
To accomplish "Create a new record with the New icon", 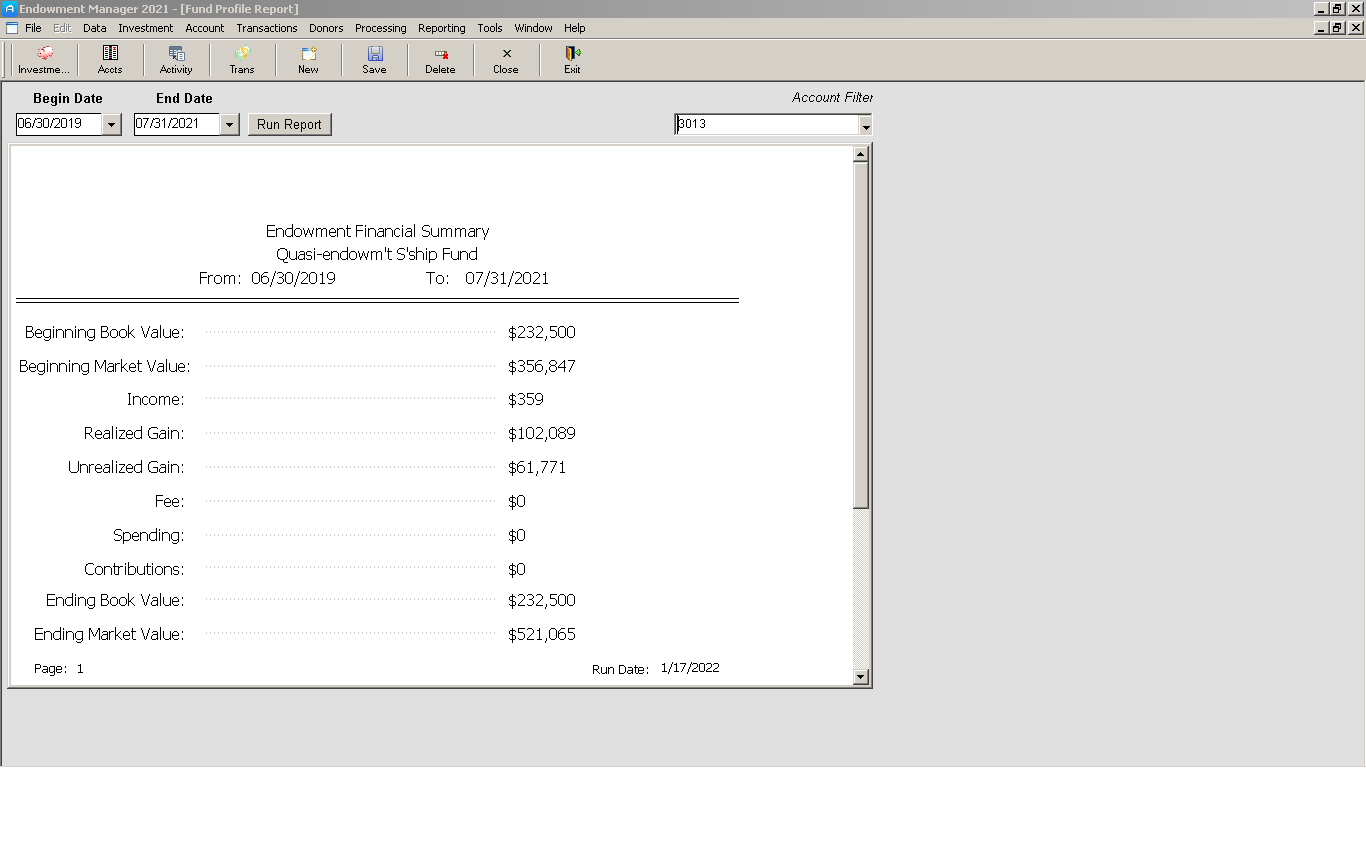I will [308, 60].
